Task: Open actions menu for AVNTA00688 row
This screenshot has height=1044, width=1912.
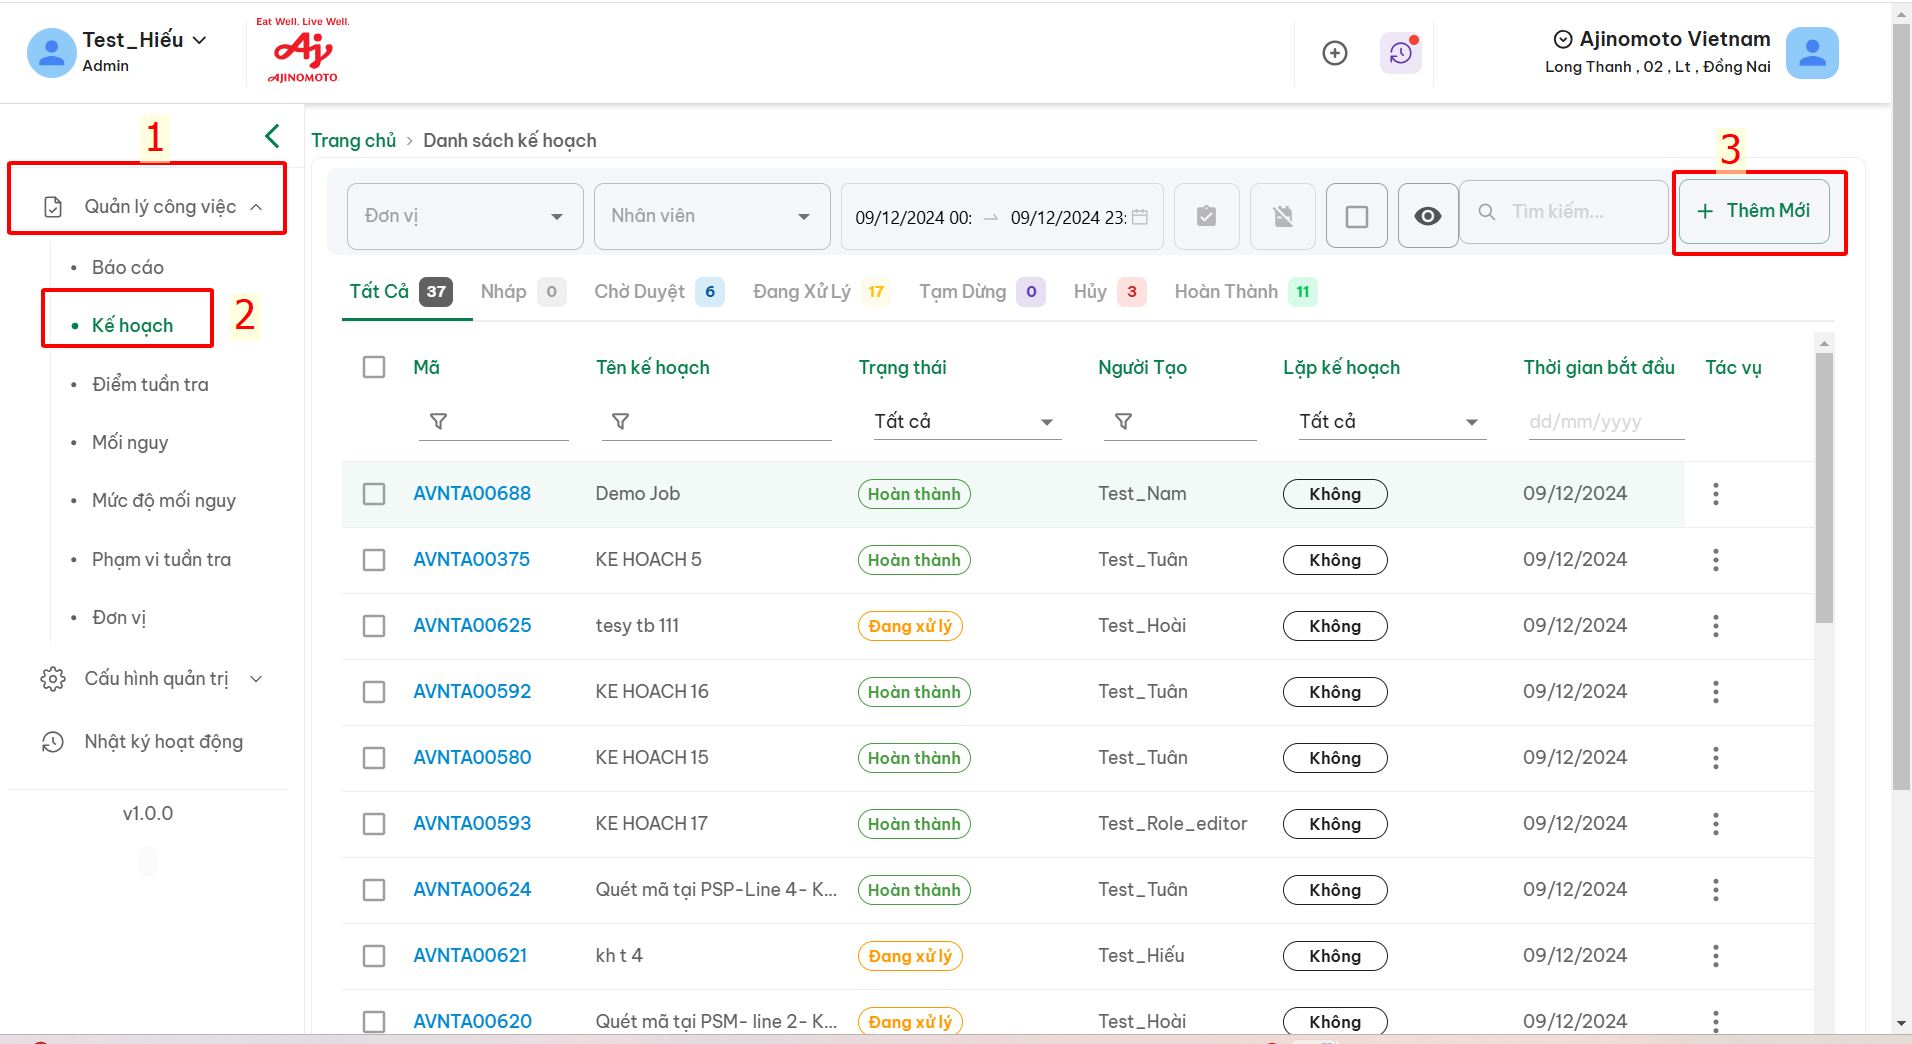Action: (x=1716, y=494)
